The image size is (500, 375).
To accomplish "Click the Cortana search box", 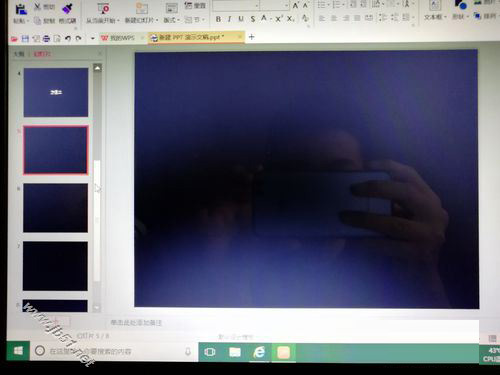I will 114,351.
